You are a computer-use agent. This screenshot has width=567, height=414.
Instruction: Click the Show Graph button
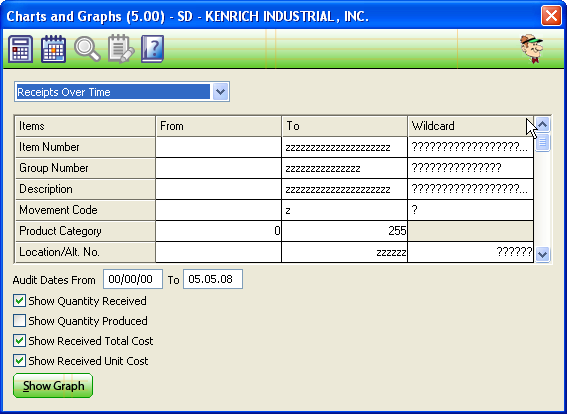pyautogui.click(x=53, y=386)
